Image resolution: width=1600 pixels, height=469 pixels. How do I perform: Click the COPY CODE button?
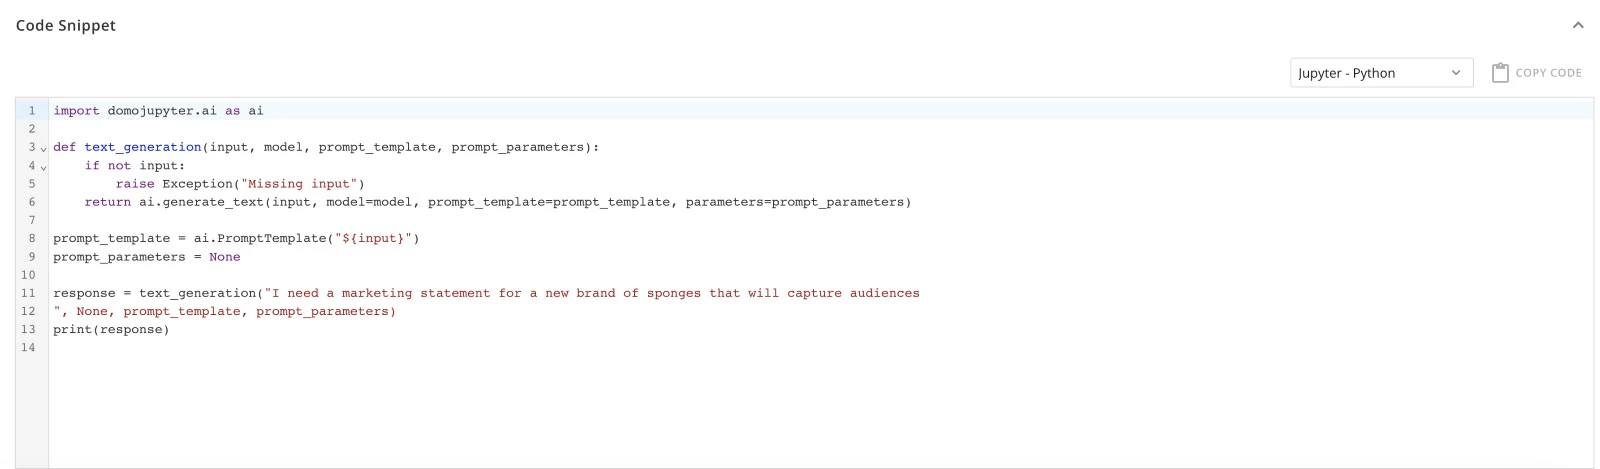pos(1537,73)
